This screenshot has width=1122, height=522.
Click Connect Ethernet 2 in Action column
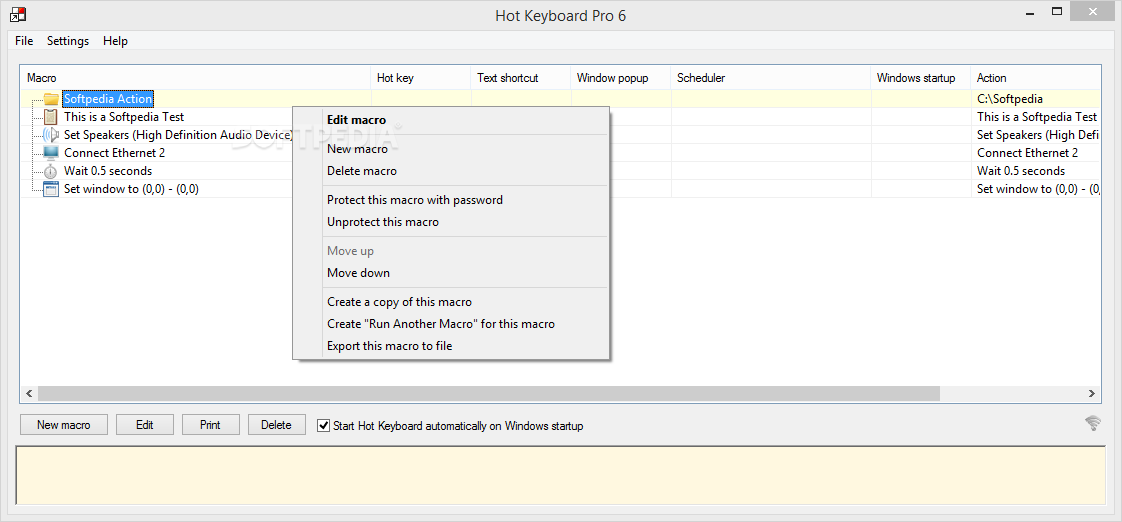[1035, 153]
